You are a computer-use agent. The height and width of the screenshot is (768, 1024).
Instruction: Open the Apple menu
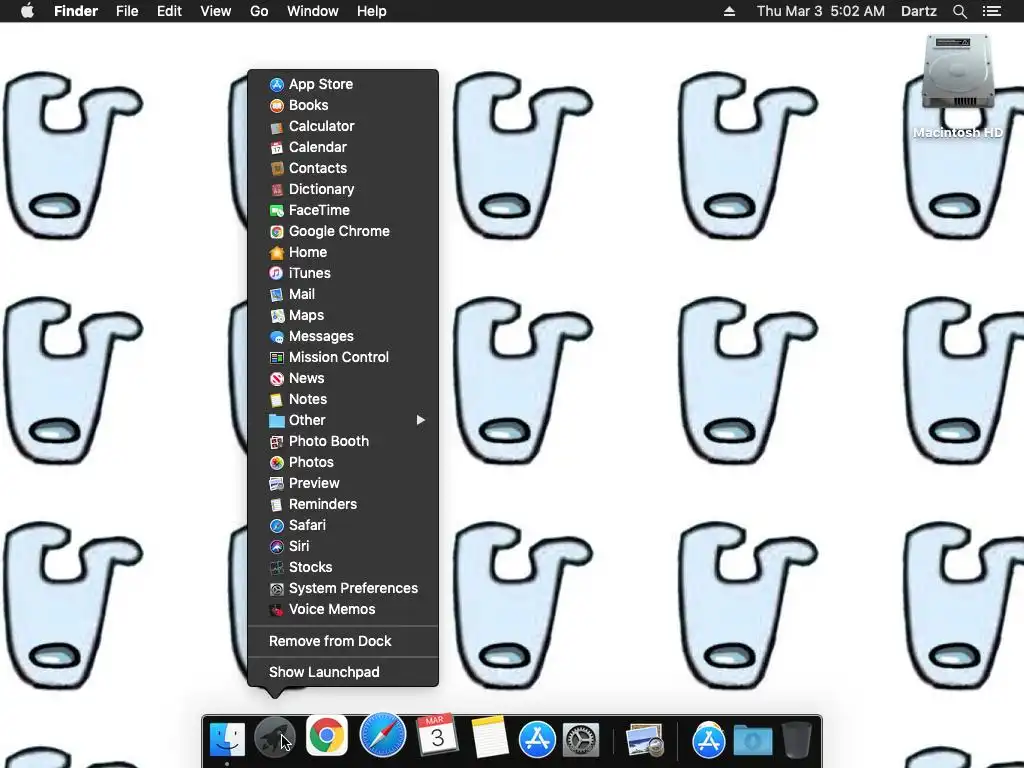click(27, 11)
